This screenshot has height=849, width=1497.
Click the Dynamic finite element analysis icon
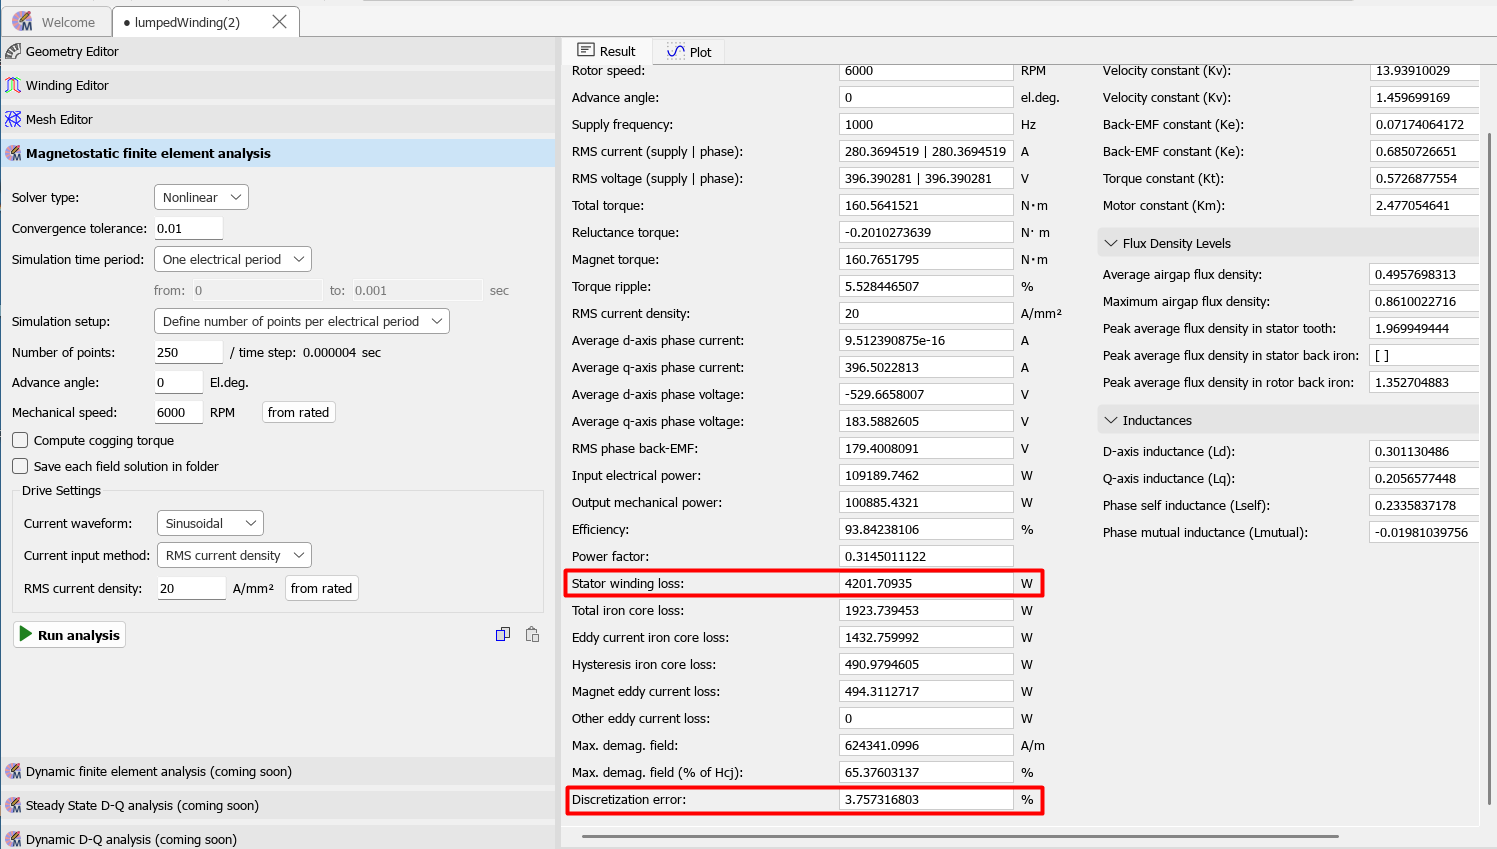coord(13,771)
